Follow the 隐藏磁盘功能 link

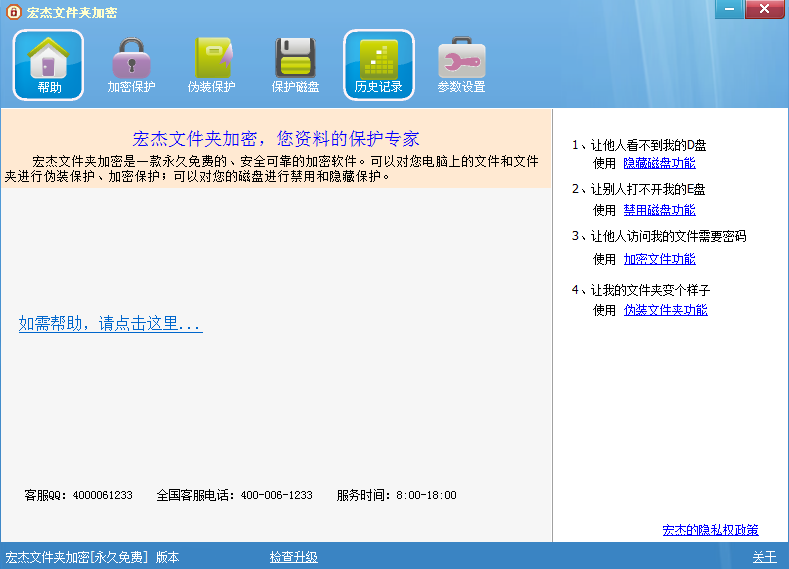point(659,163)
